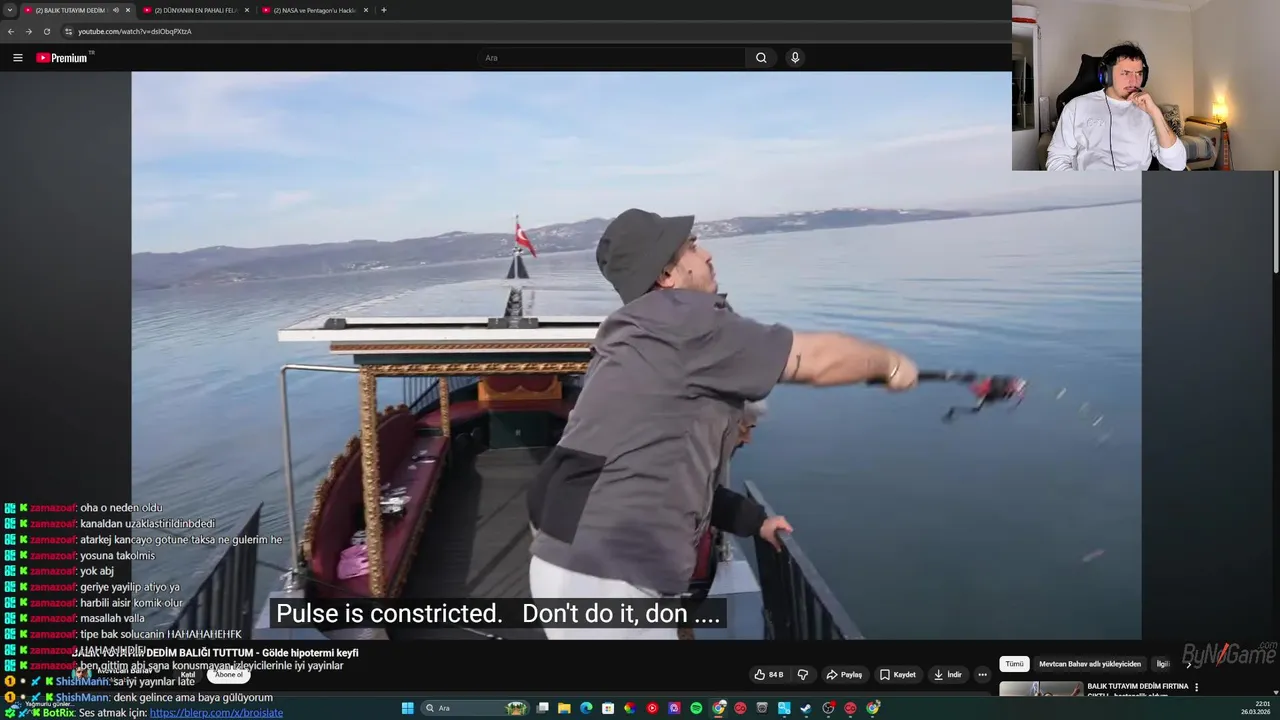
Task: Open a new browser tab
Action: click(x=384, y=10)
